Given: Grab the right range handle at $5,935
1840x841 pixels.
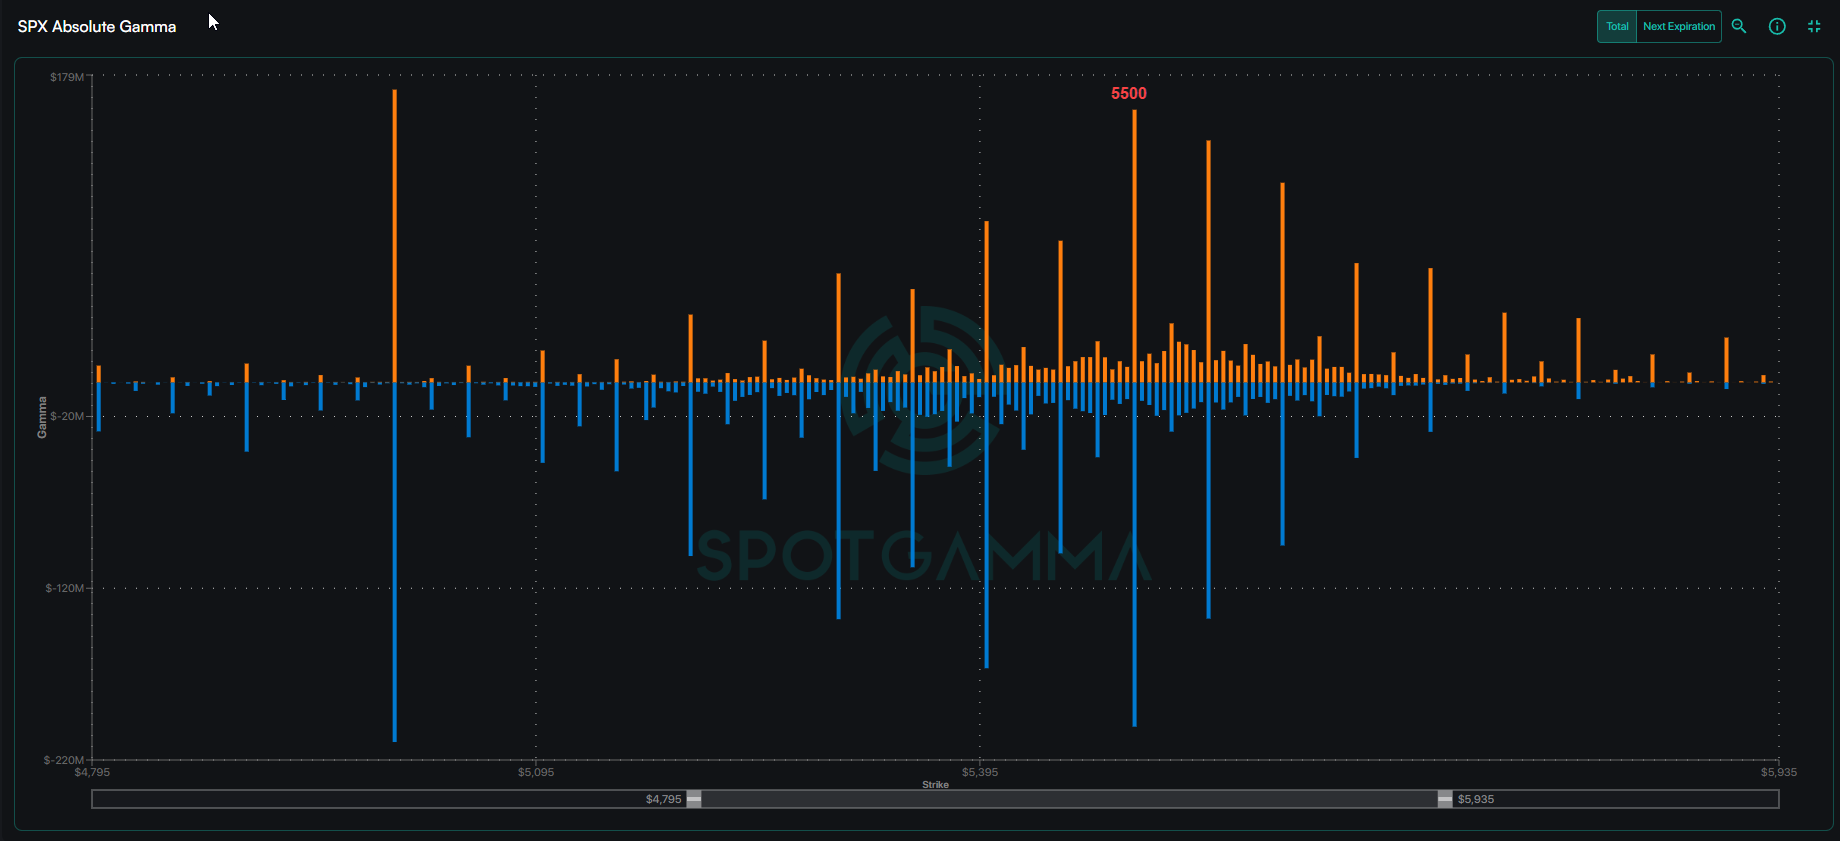Looking at the screenshot, I should [1445, 799].
